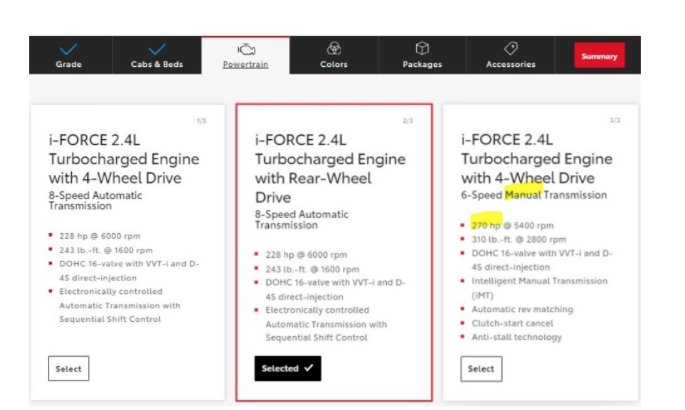Click the 1/3 card counter
Viewport: 685px width, 410px height.
[201, 121]
